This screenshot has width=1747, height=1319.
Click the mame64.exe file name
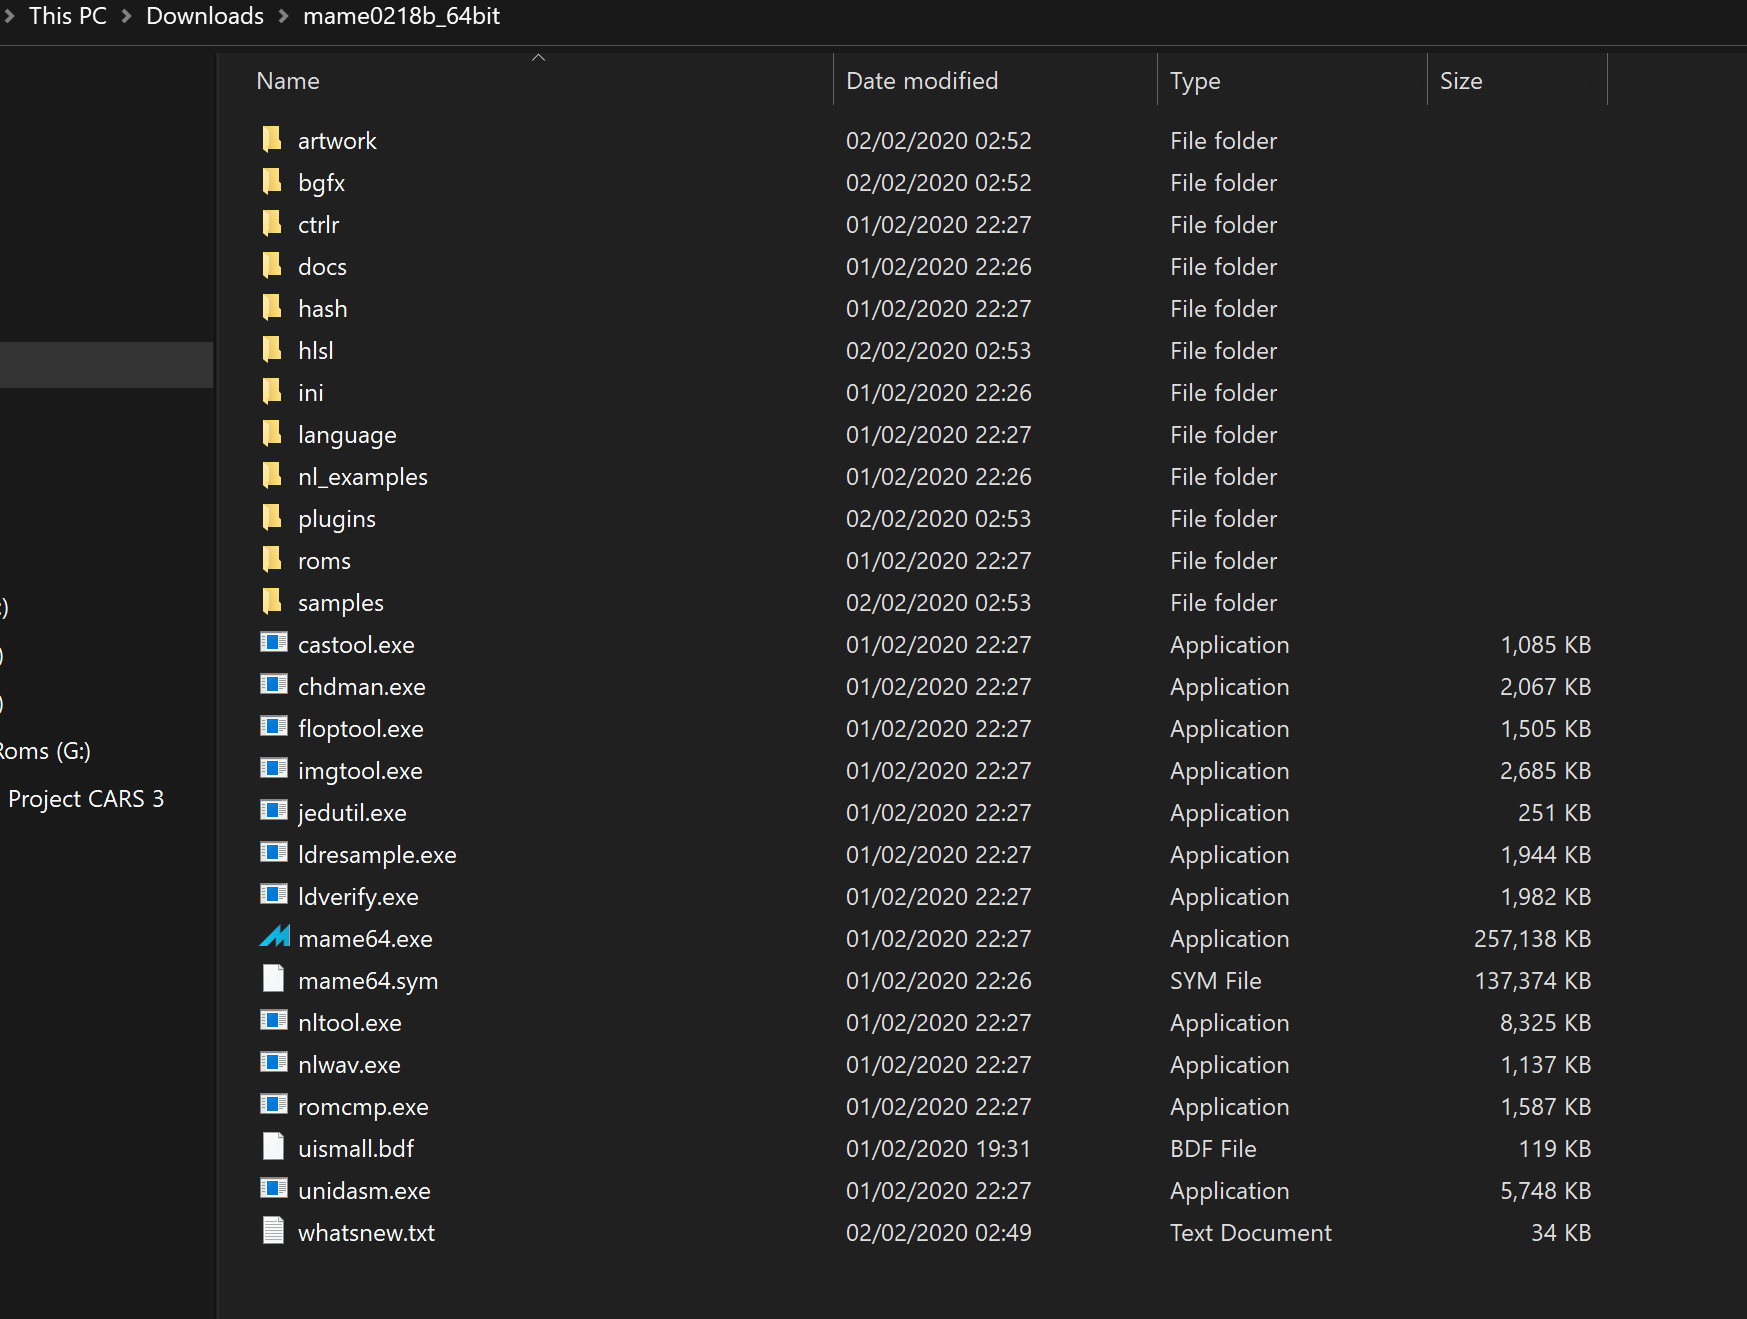point(365,939)
